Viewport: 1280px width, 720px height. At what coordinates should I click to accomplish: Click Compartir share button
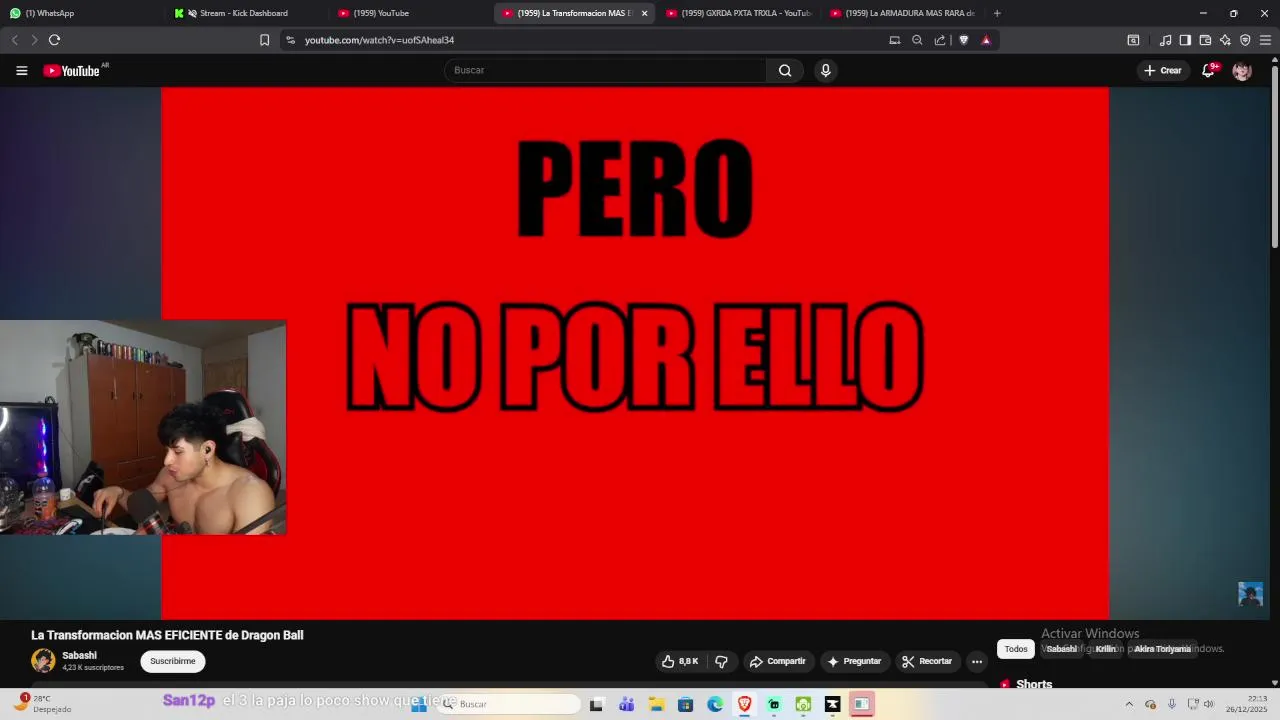tap(777, 661)
